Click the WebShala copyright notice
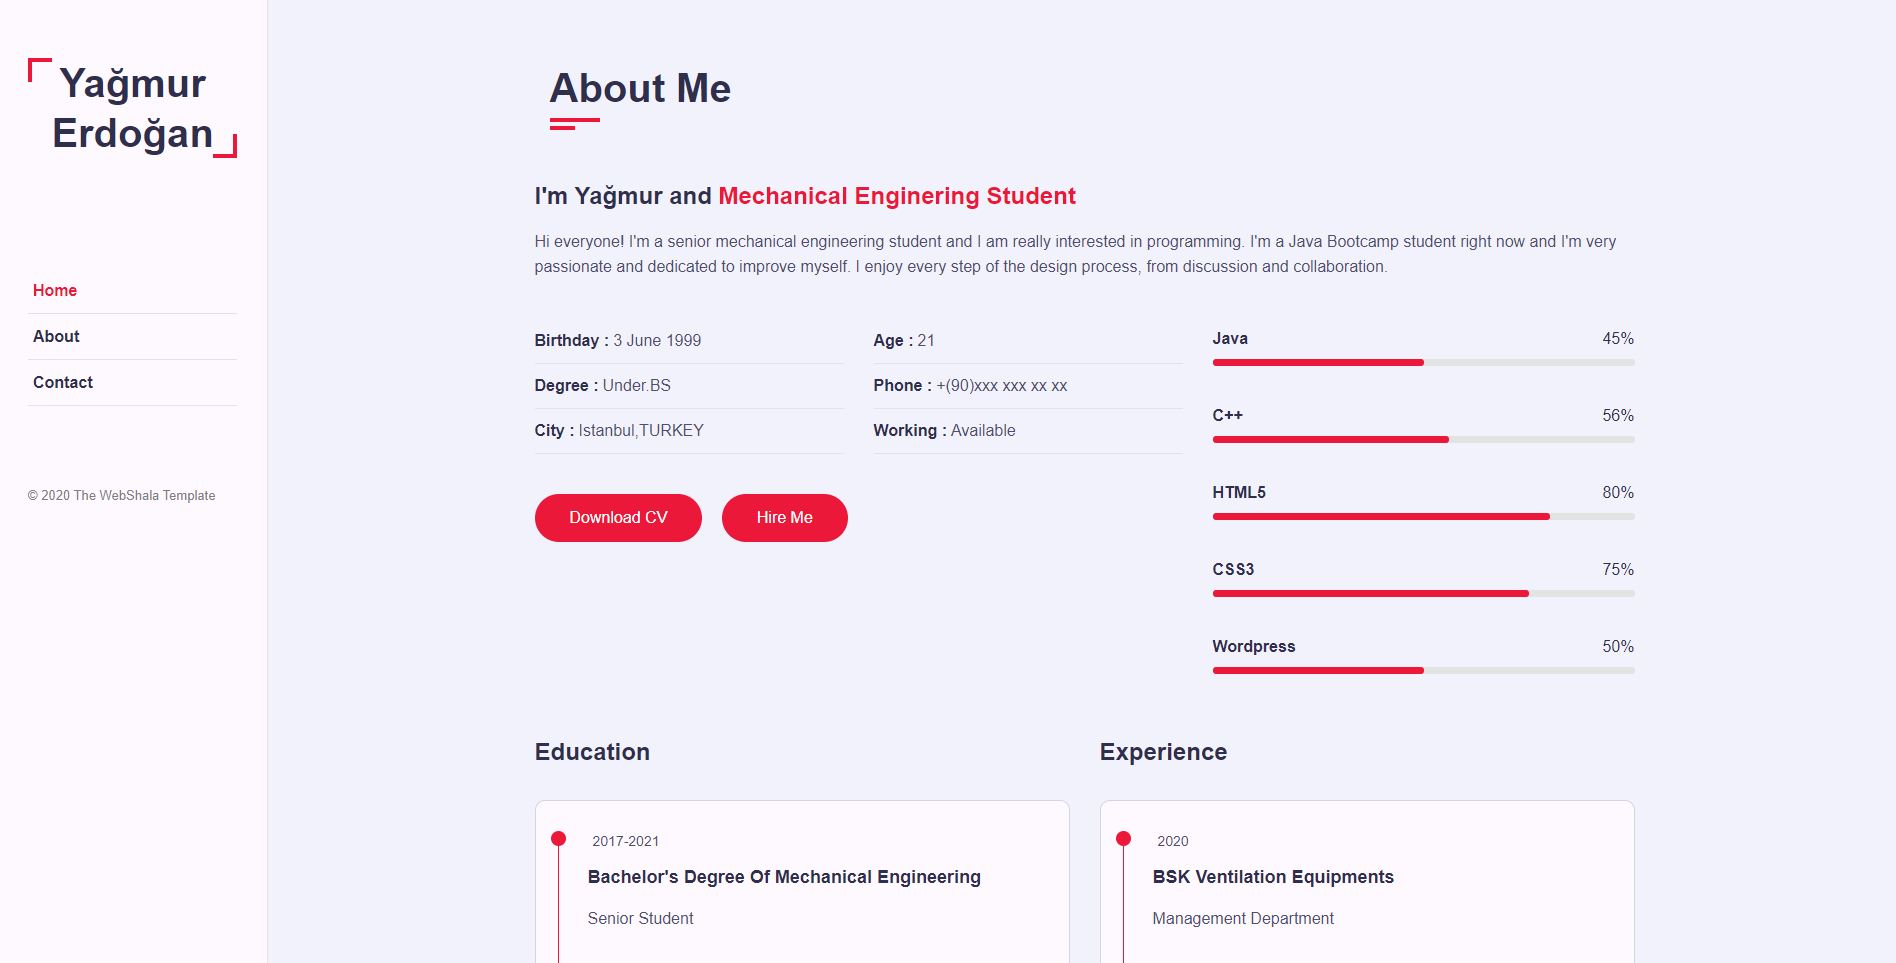 pyautogui.click(x=121, y=495)
